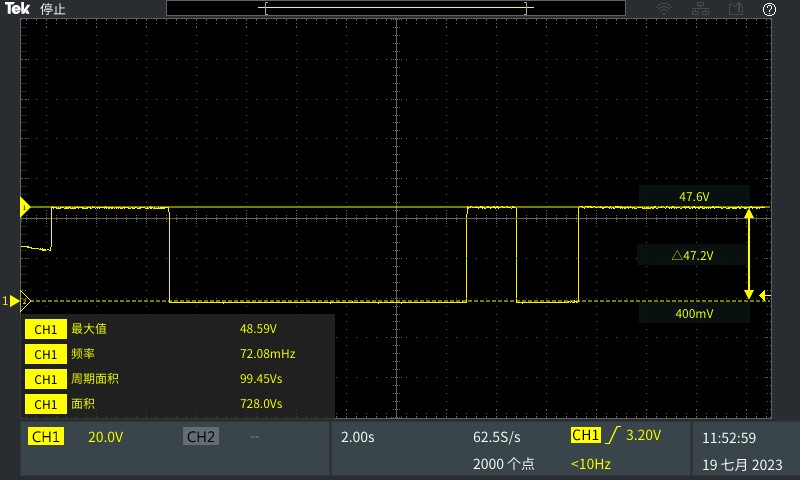
Task: Select the 频率 measurement row
Action: pos(178,354)
